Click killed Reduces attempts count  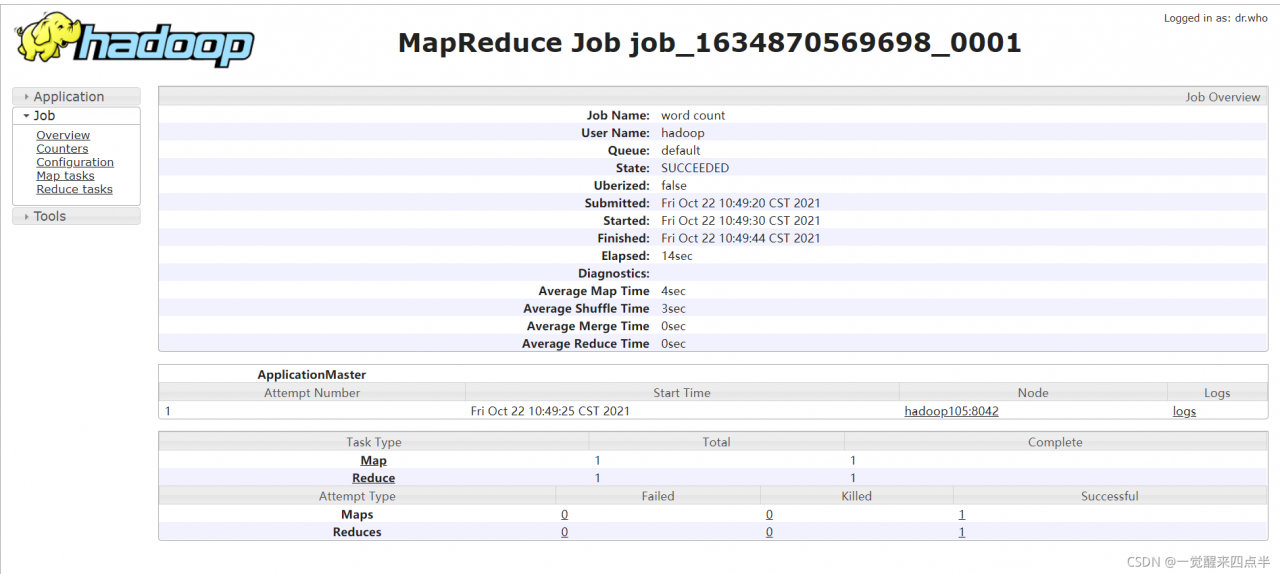(x=769, y=532)
